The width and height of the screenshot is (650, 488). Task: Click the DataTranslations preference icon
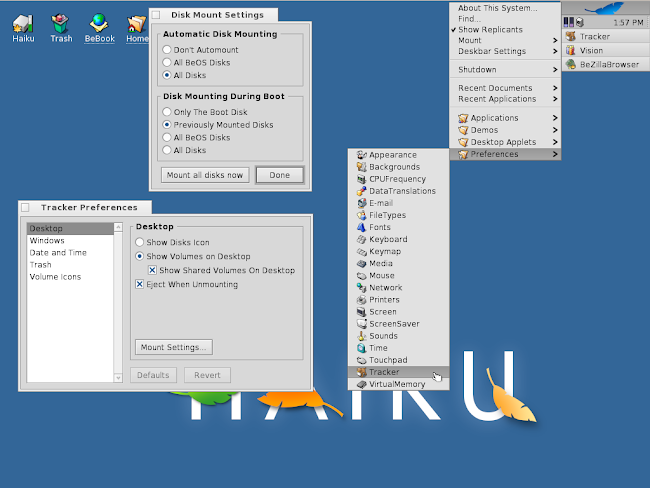pos(361,191)
